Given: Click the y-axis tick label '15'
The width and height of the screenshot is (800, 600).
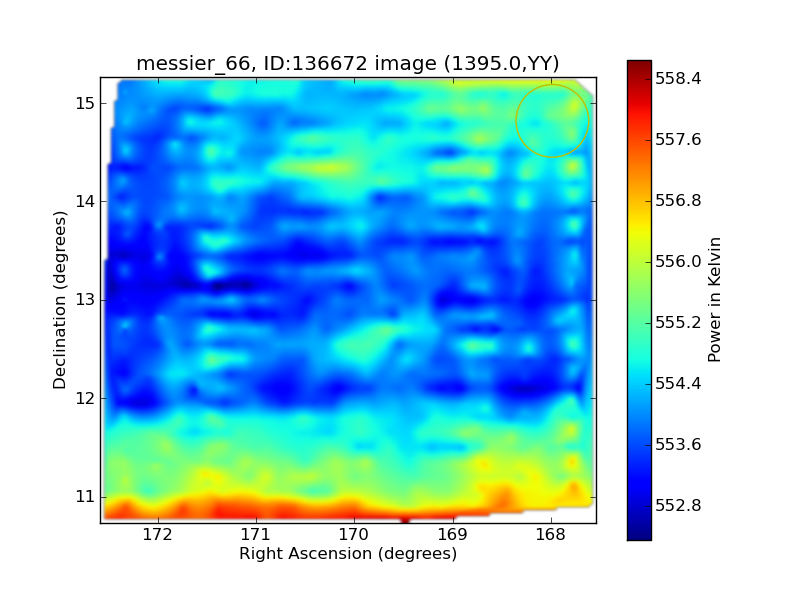Looking at the screenshot, I should point(85,104).
